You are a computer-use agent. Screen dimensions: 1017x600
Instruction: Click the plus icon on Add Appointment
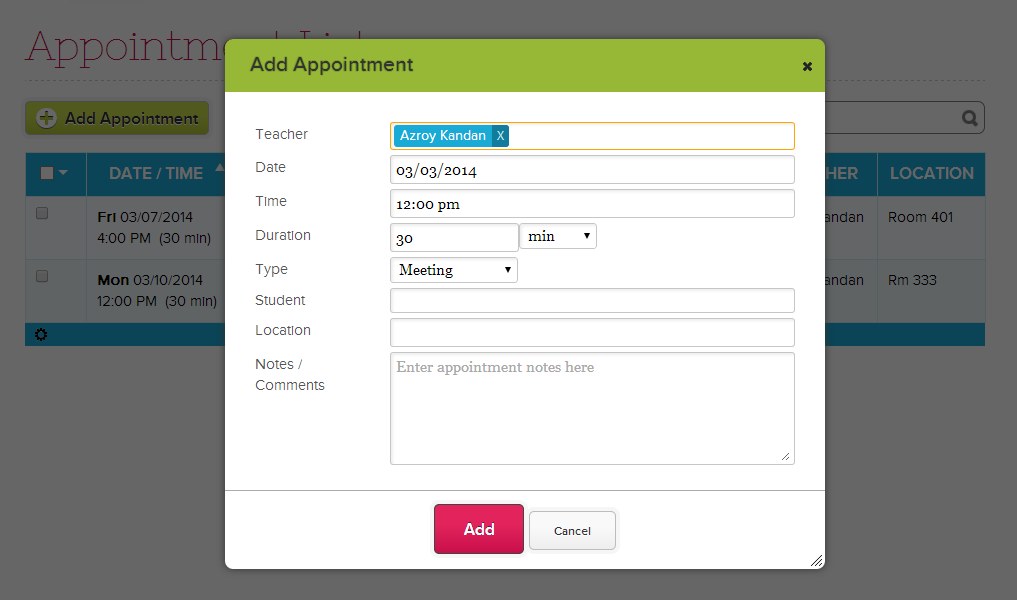[x=46, y=118]
